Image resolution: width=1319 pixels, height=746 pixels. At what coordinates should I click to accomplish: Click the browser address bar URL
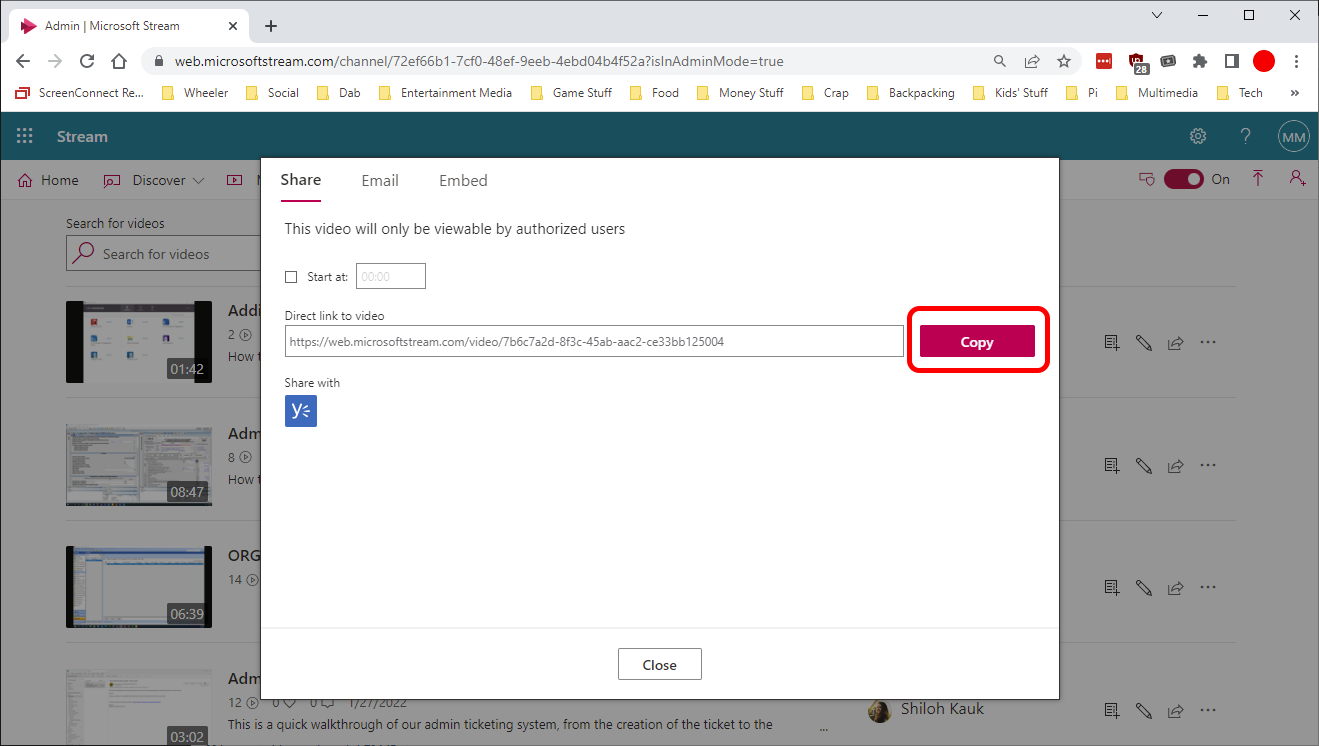[479, 61]
